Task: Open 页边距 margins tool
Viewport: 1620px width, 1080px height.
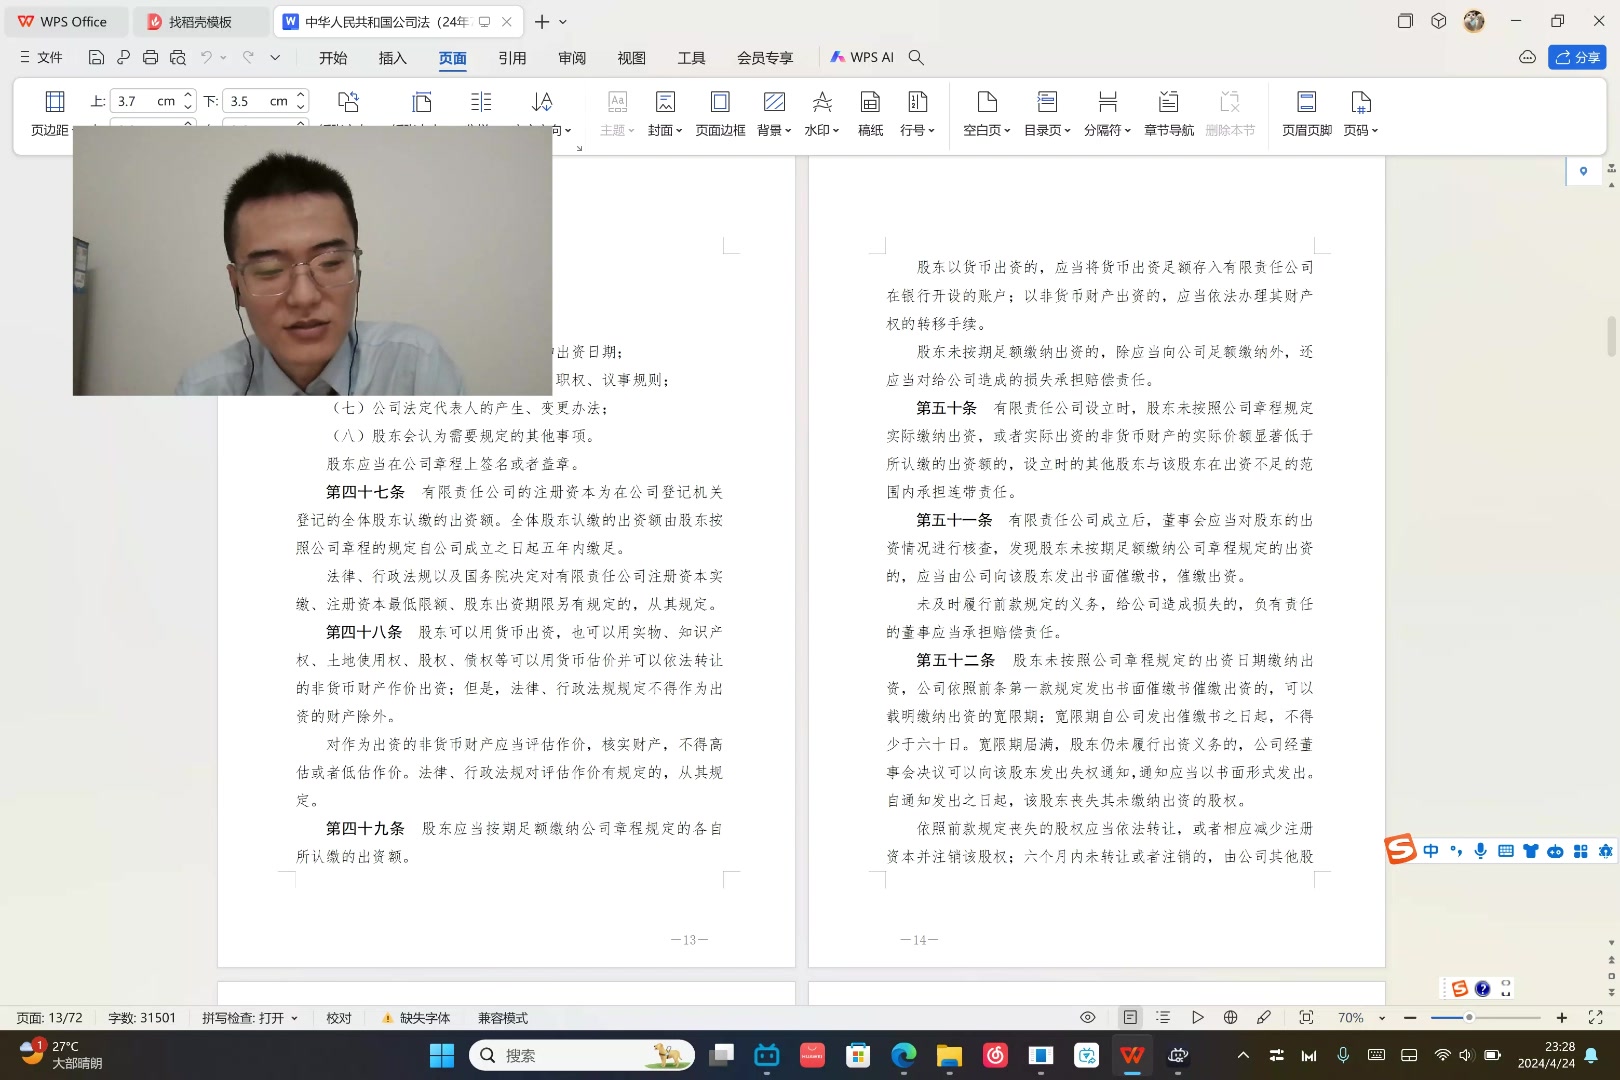Action: [51, 113]
